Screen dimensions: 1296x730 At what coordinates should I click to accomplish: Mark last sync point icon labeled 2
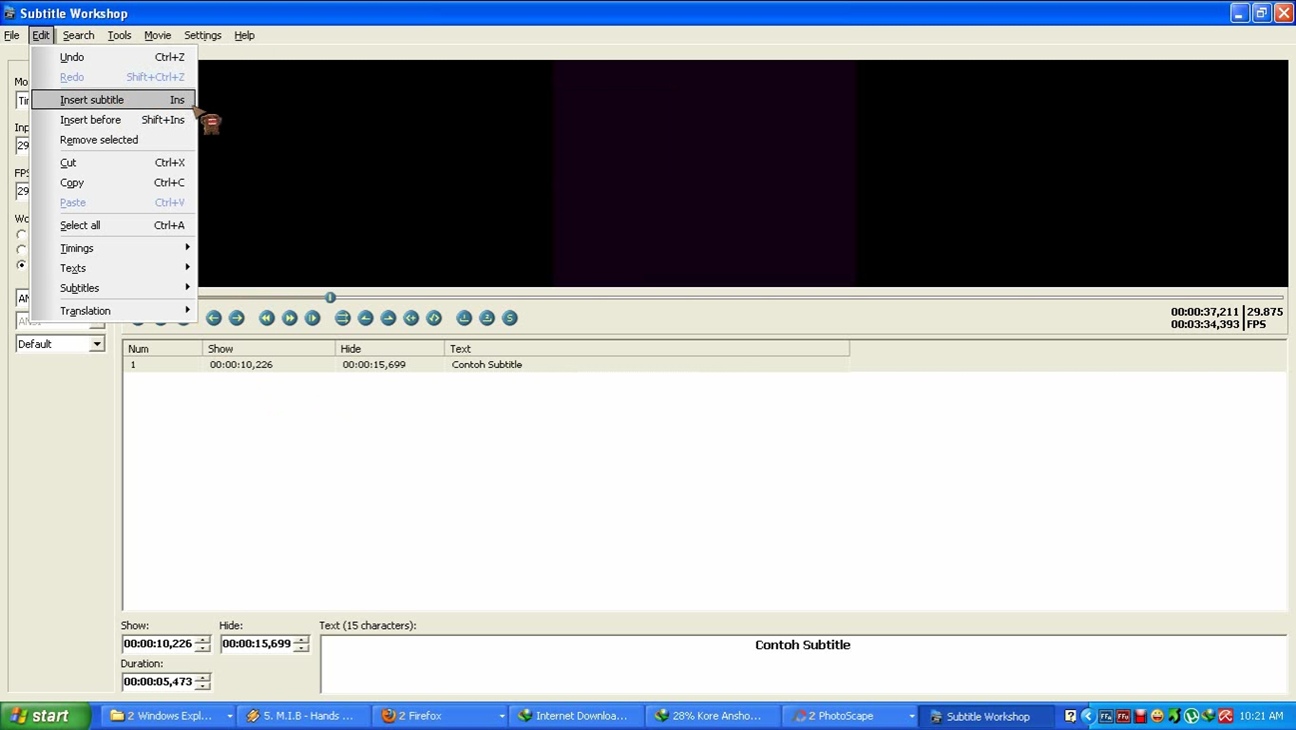pyautogui.click(x=487, y=318)
